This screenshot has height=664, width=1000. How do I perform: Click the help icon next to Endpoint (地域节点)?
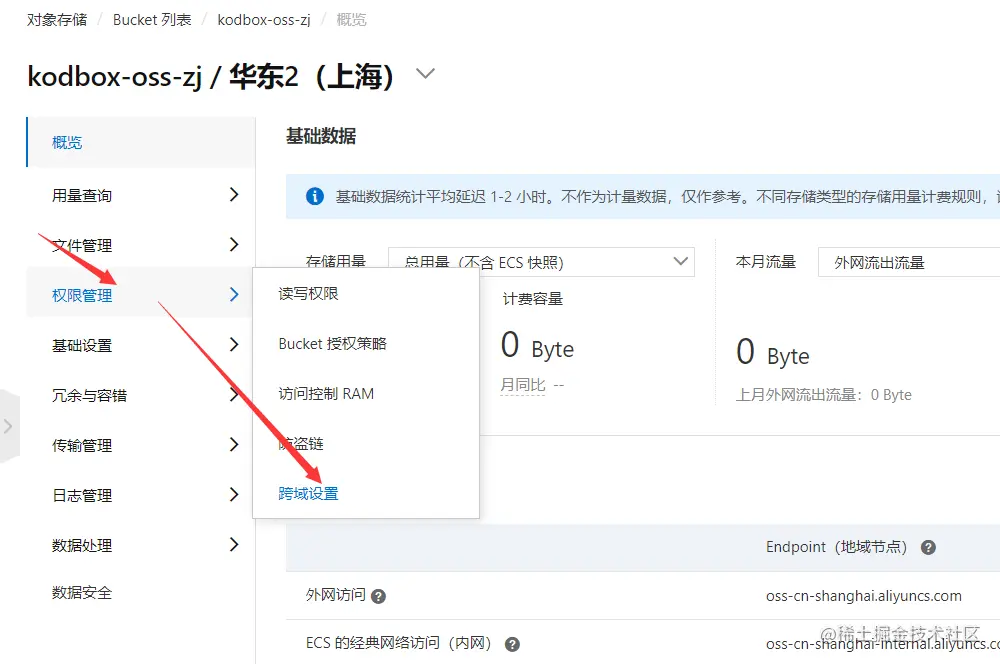pyautogui.click(x=929, y=547)
